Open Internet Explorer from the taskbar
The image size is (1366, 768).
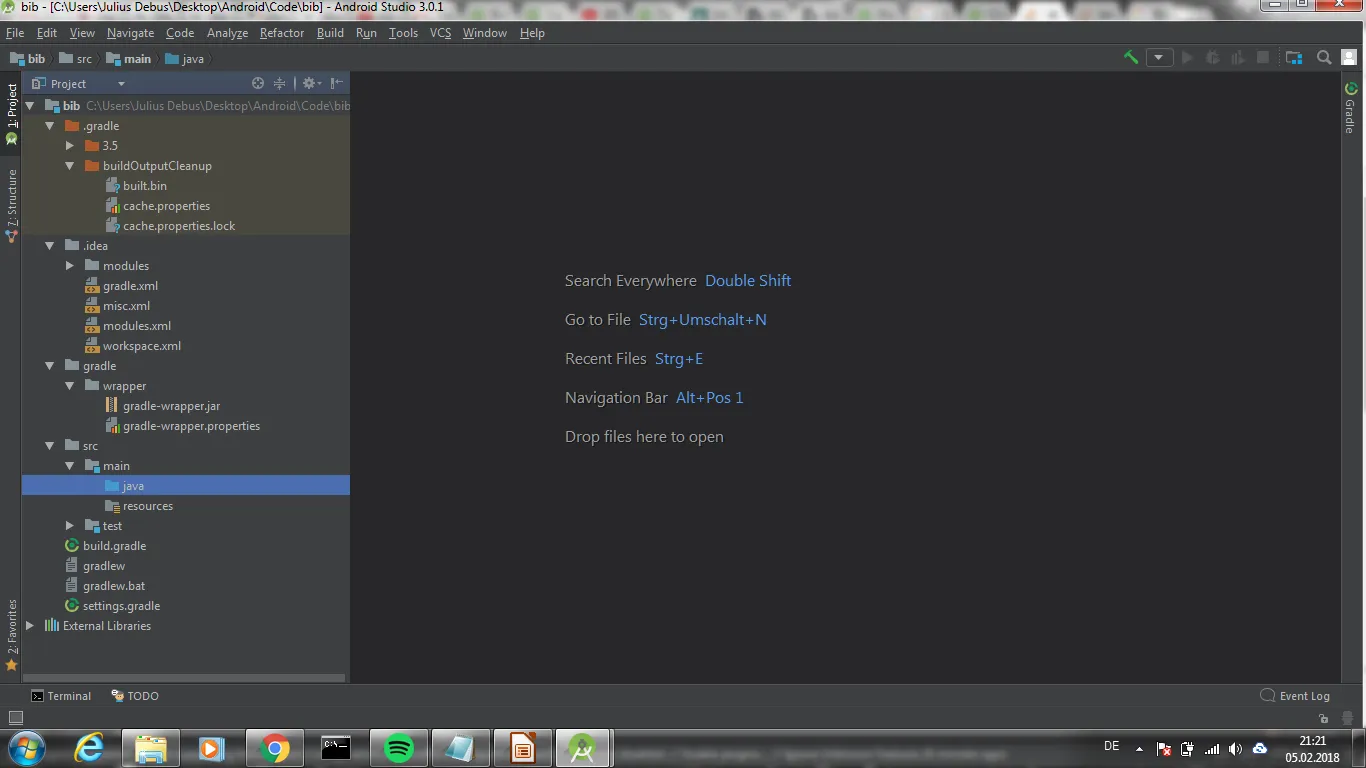(89, 748)
